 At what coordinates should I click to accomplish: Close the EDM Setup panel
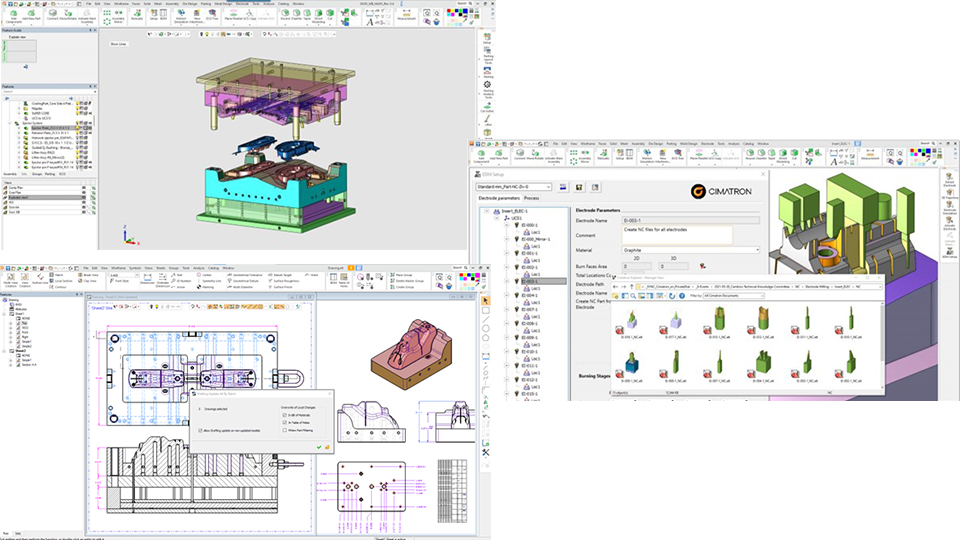point(763,174)
